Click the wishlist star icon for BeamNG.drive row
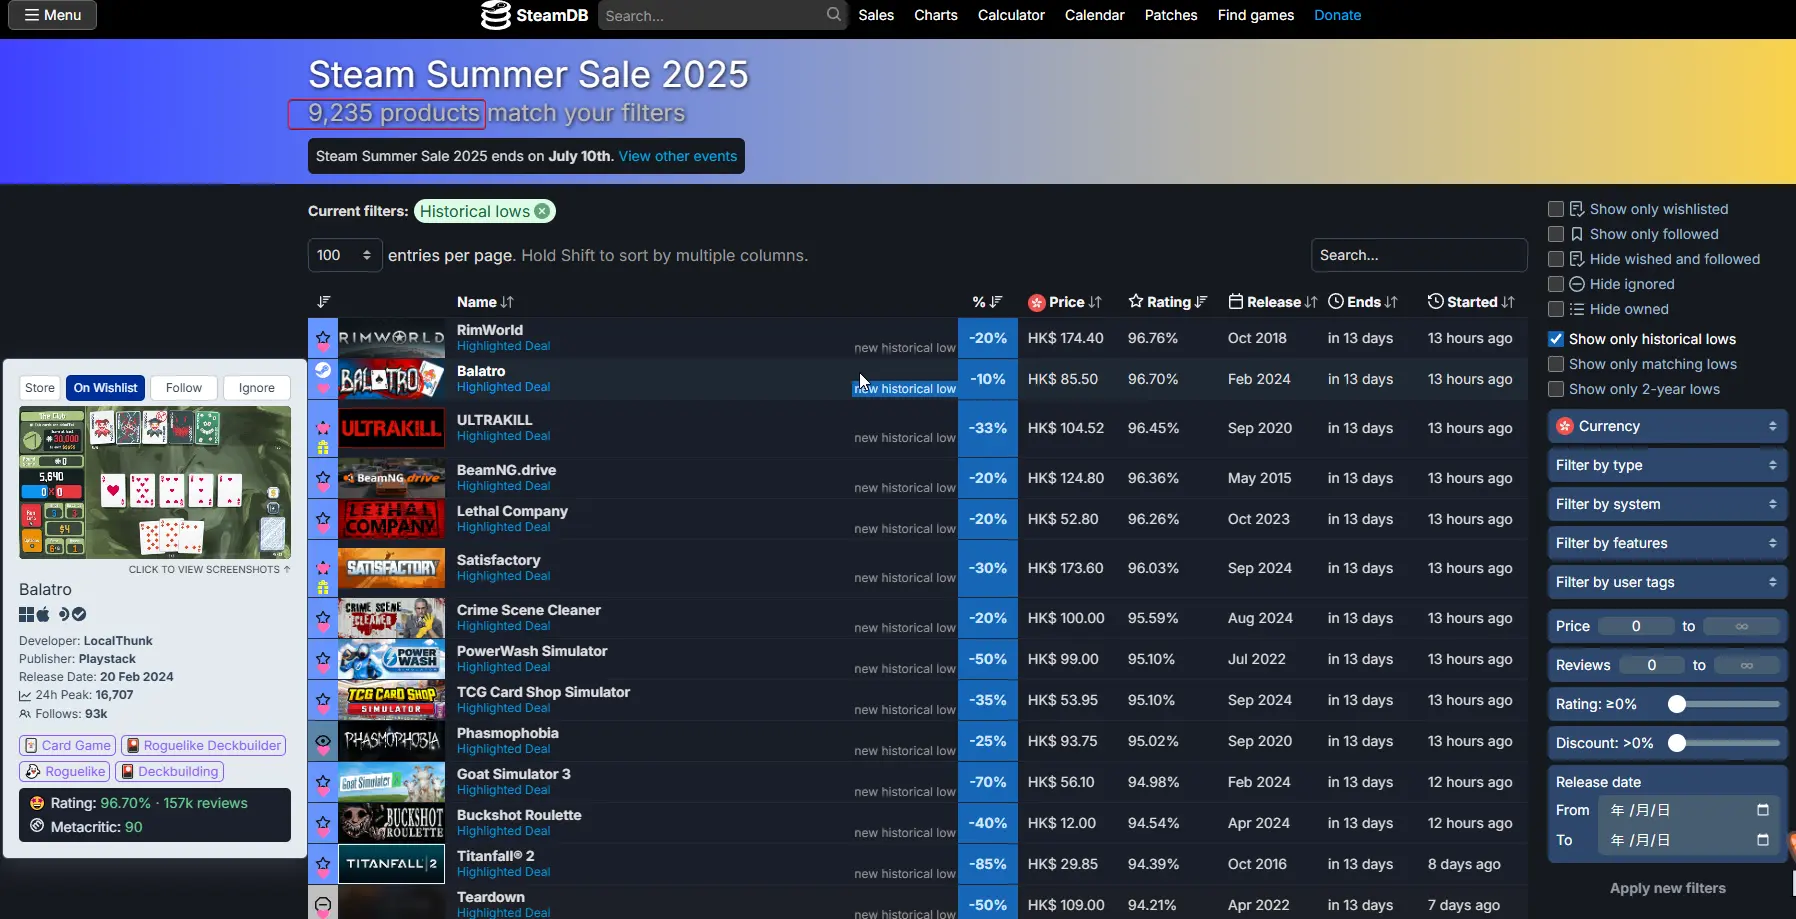The height and width of the screenshot is (919, 1796). pyautogui.click(x=323, y=479)
